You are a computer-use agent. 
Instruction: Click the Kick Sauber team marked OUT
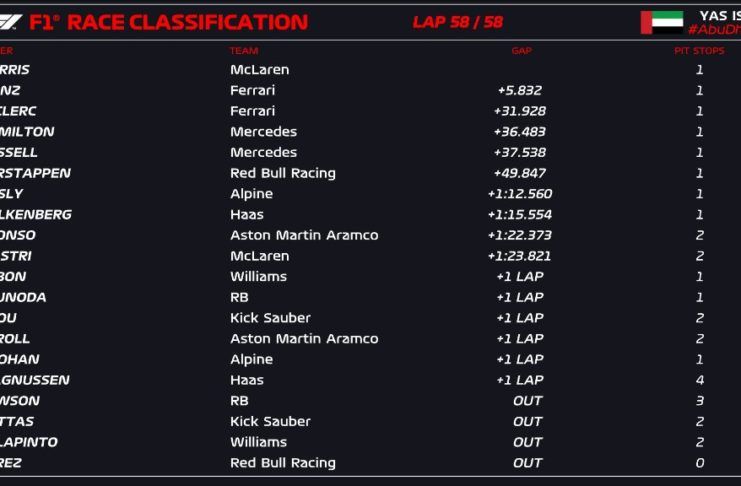[x=270, y=421]
